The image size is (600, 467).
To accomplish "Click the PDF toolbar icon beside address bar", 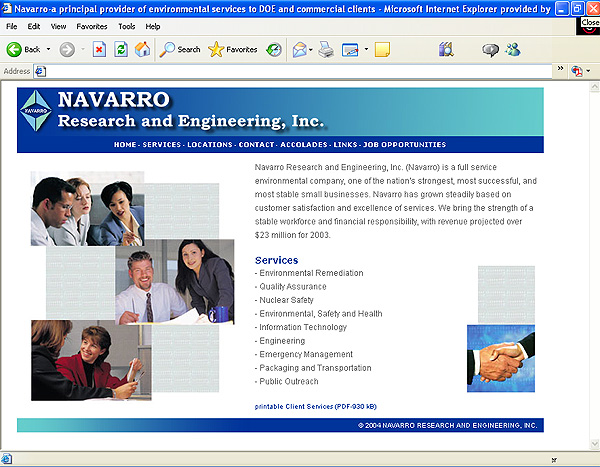I will click(x=577, y=71).
